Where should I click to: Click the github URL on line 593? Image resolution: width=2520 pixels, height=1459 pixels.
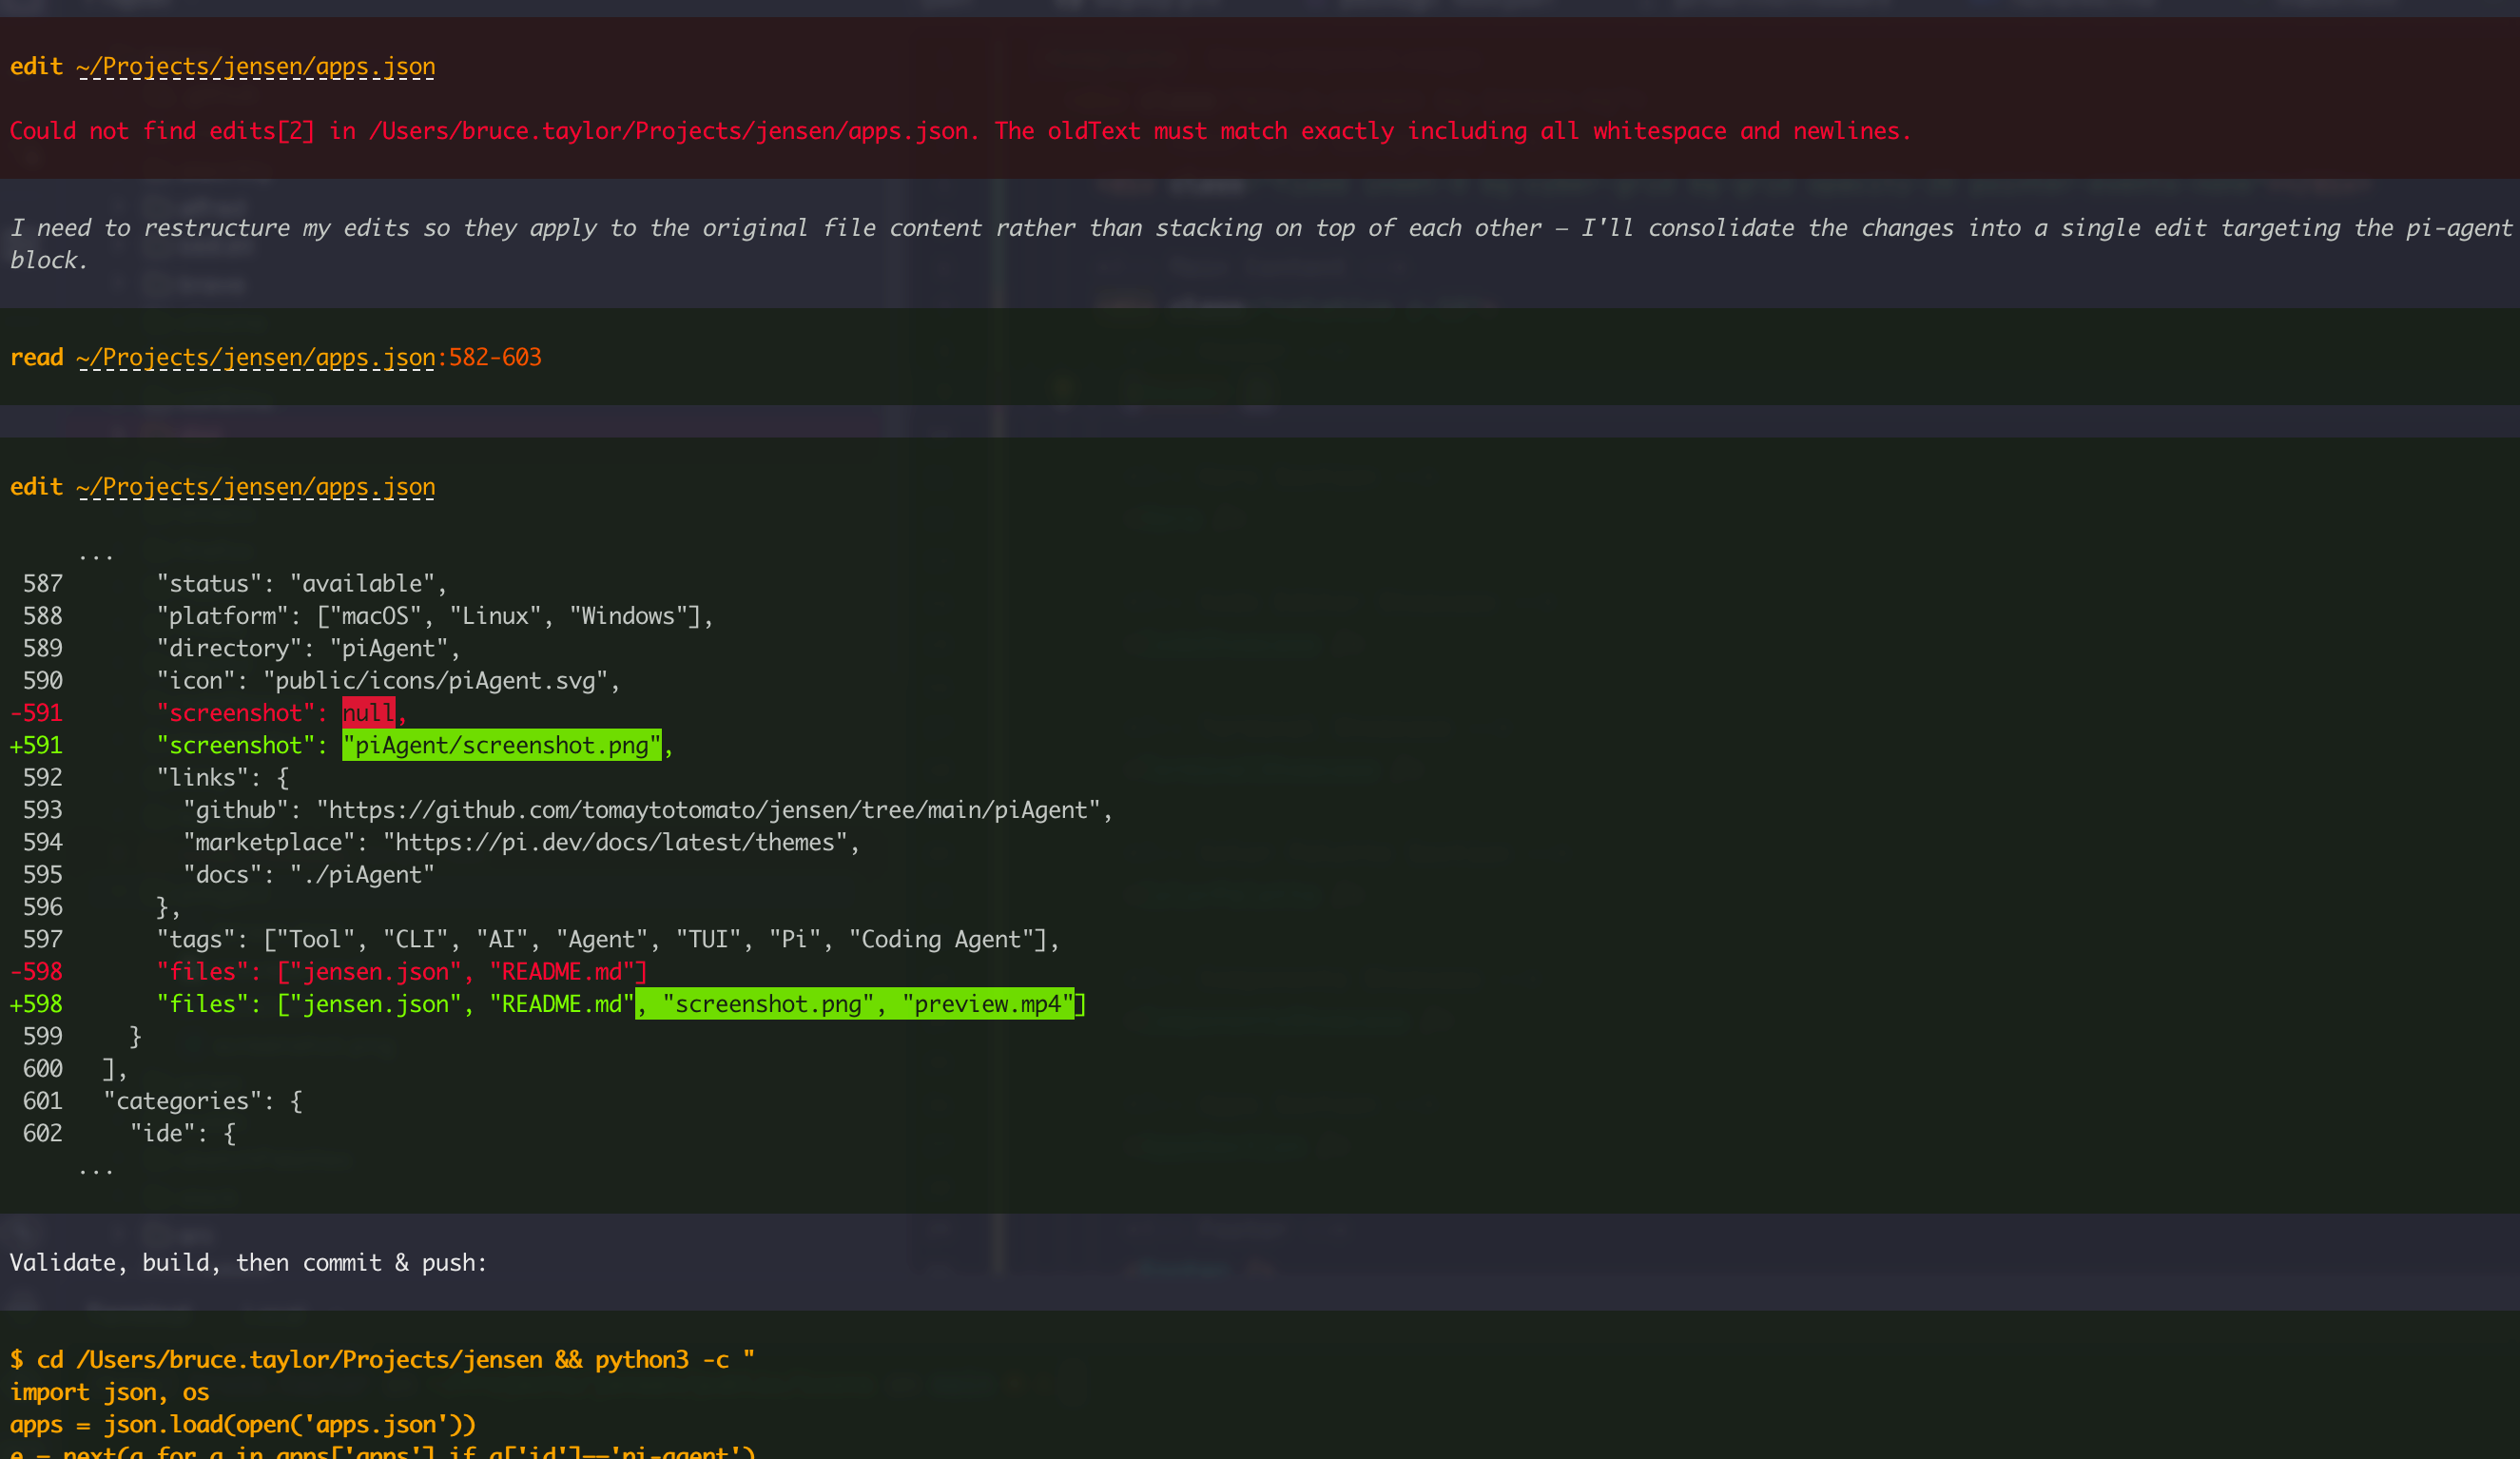click(x=708, y=810)
